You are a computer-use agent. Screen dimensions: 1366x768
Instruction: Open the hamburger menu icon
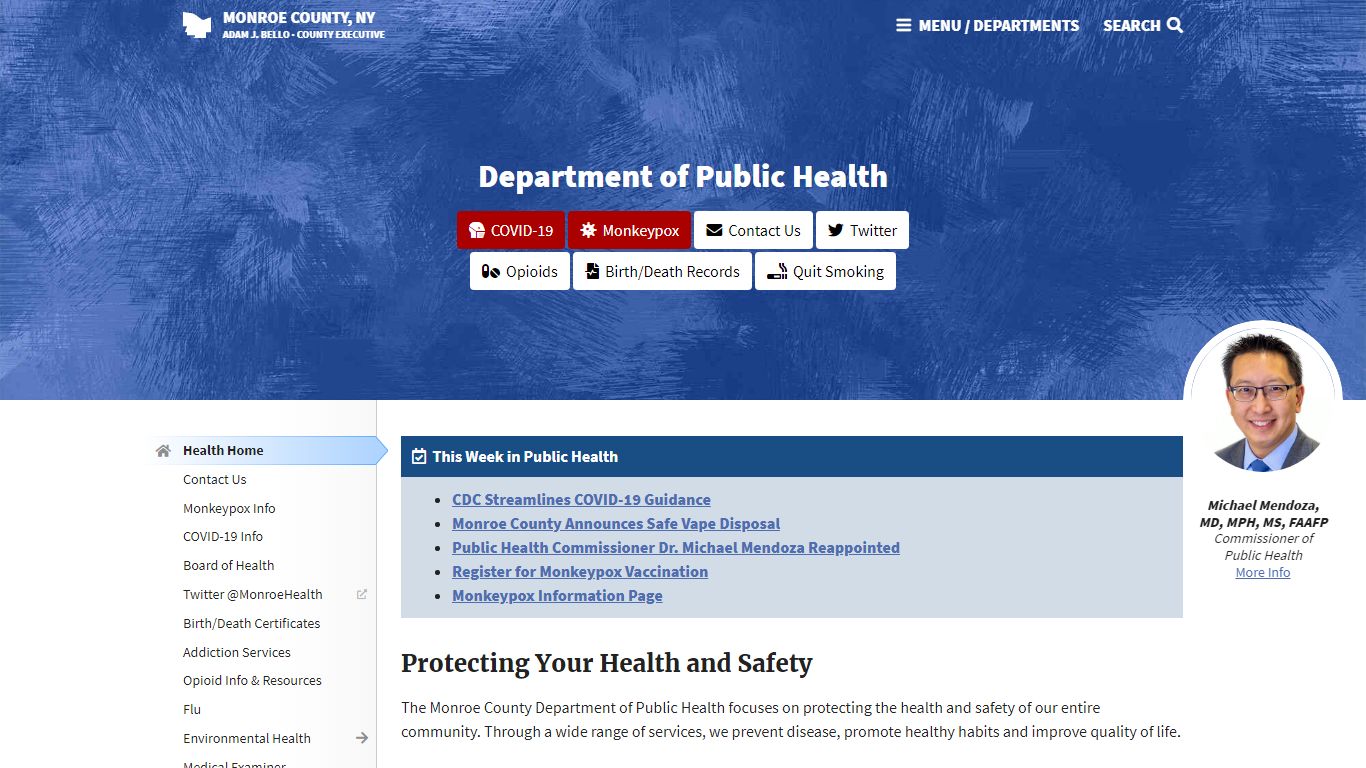click(x=904, y=25)
